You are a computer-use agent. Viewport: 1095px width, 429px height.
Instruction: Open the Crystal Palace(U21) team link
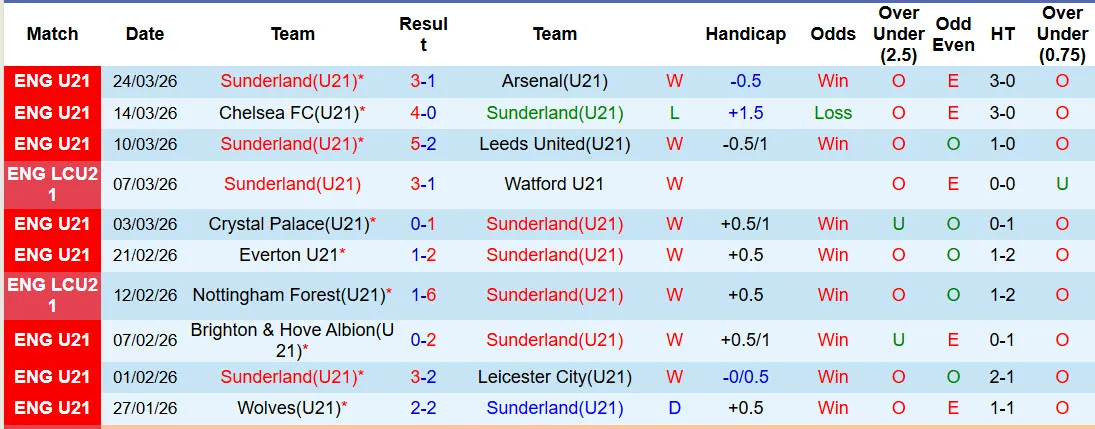[289, 224]
